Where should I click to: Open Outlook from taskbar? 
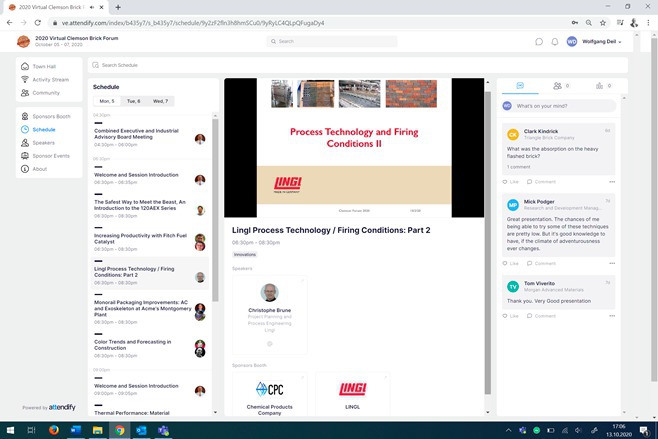141,430
